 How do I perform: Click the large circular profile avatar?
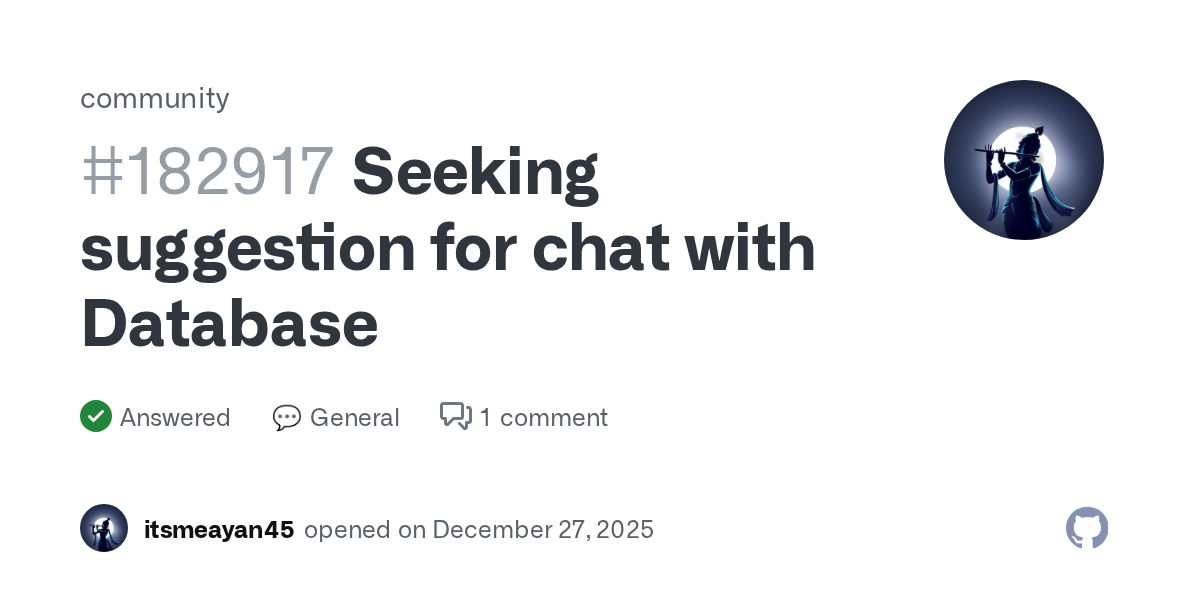point(1023,160)
